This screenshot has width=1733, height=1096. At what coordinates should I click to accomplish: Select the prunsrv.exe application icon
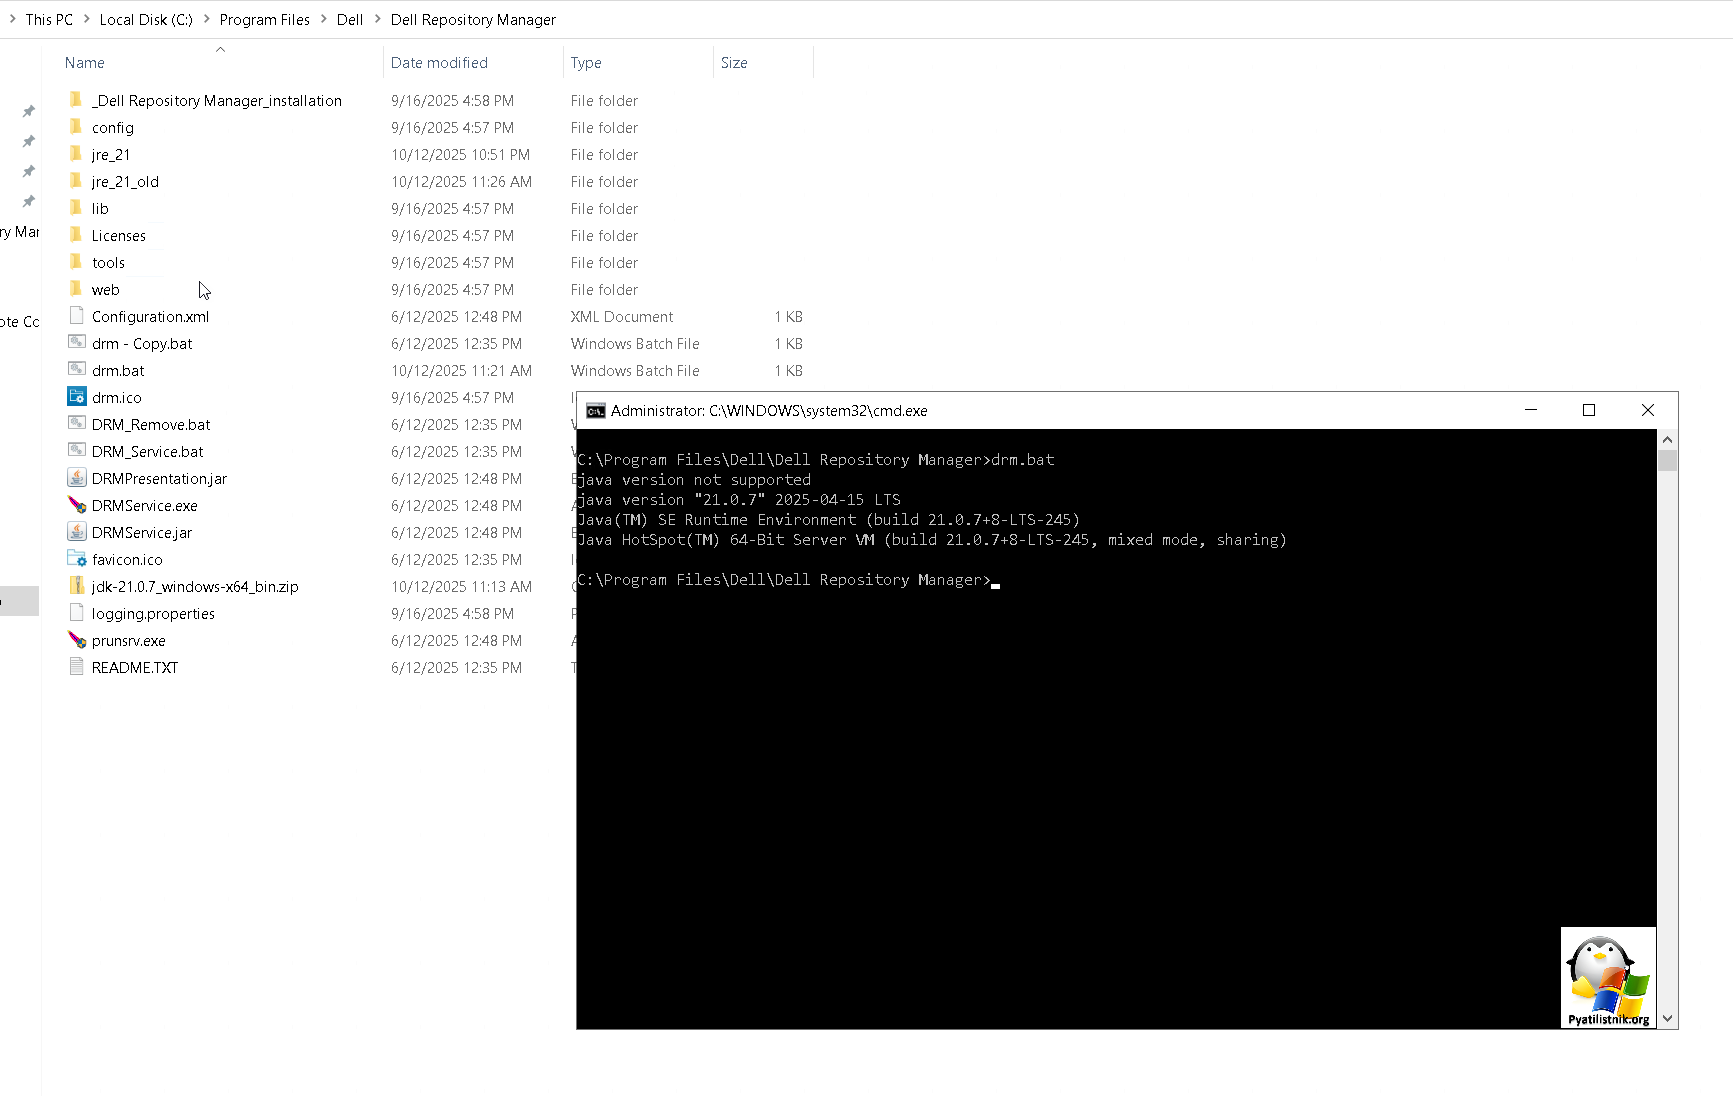click(x=77, y=640)
